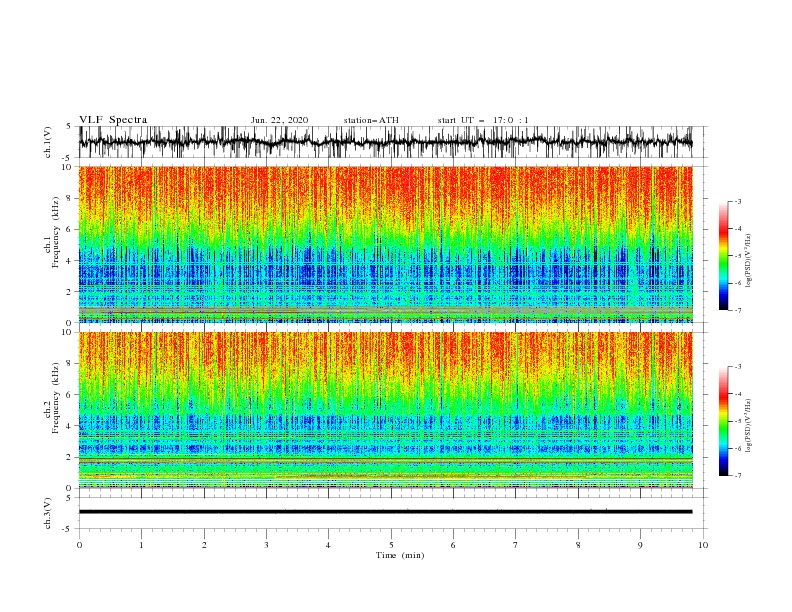
Task: Click the ch.2 color bar 'log(PSD)(V²/Hz)' label
Action: [748, 426]
